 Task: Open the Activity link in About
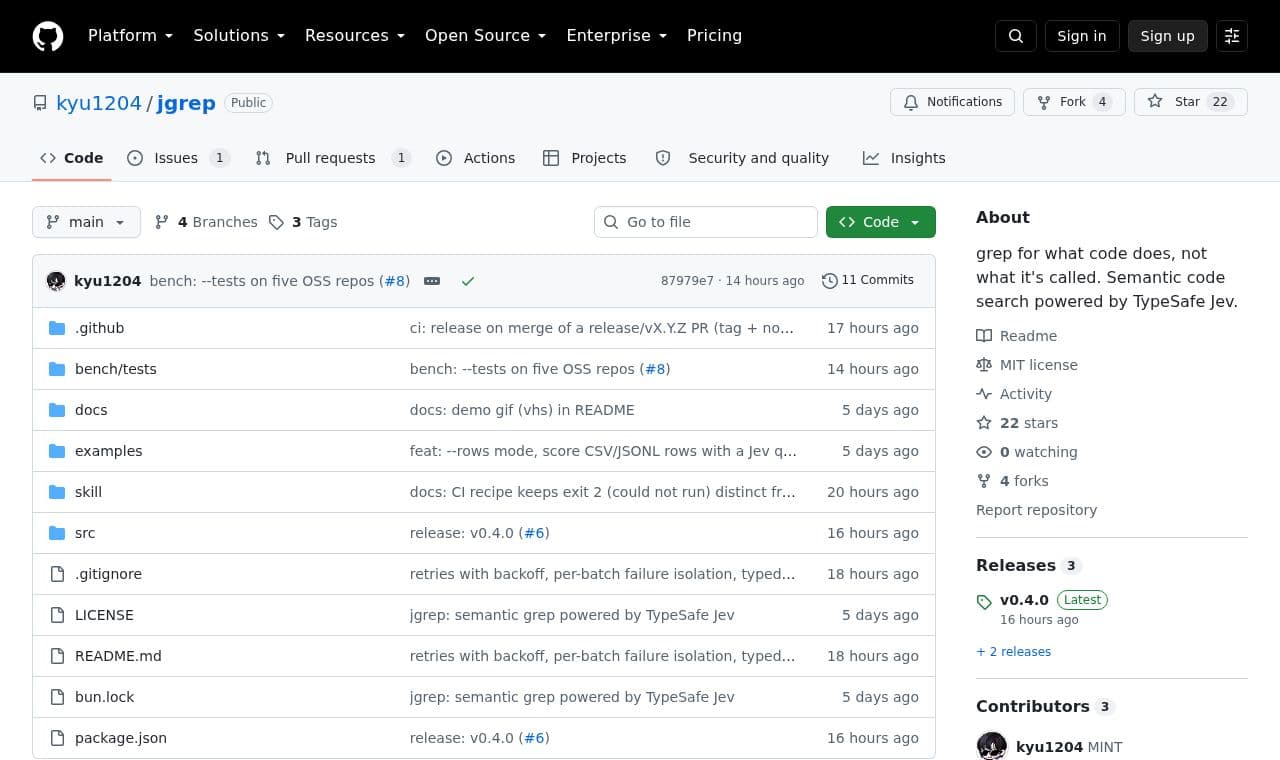[1014, 394]
